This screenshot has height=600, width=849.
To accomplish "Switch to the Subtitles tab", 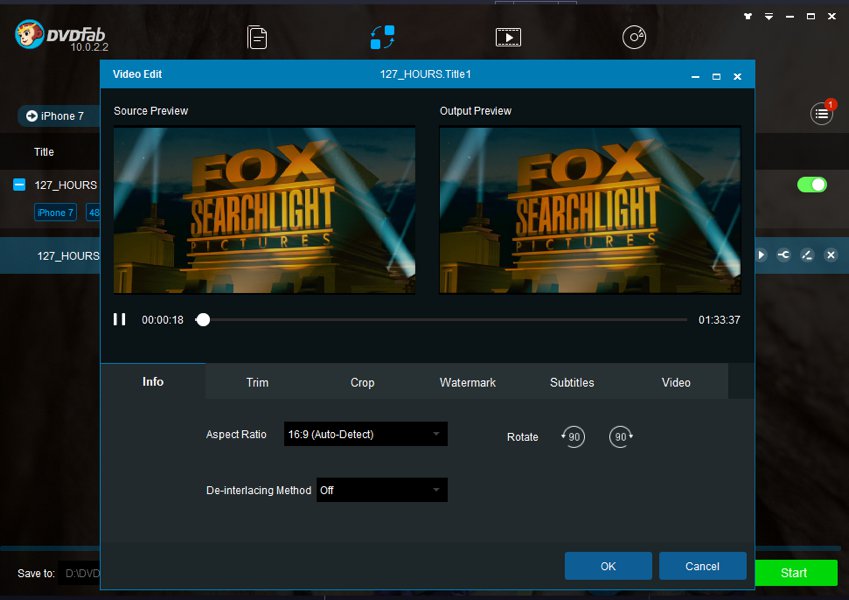I will (572, 382).
